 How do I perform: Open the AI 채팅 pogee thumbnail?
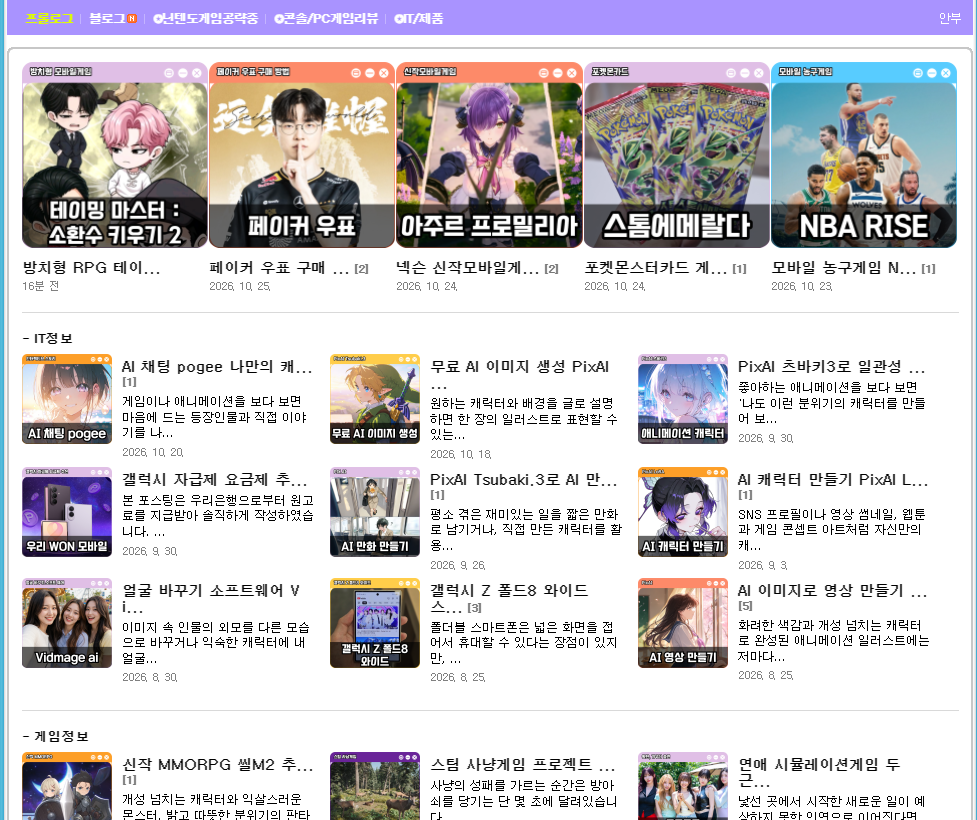pyautogui.click(x=67, y=399)
